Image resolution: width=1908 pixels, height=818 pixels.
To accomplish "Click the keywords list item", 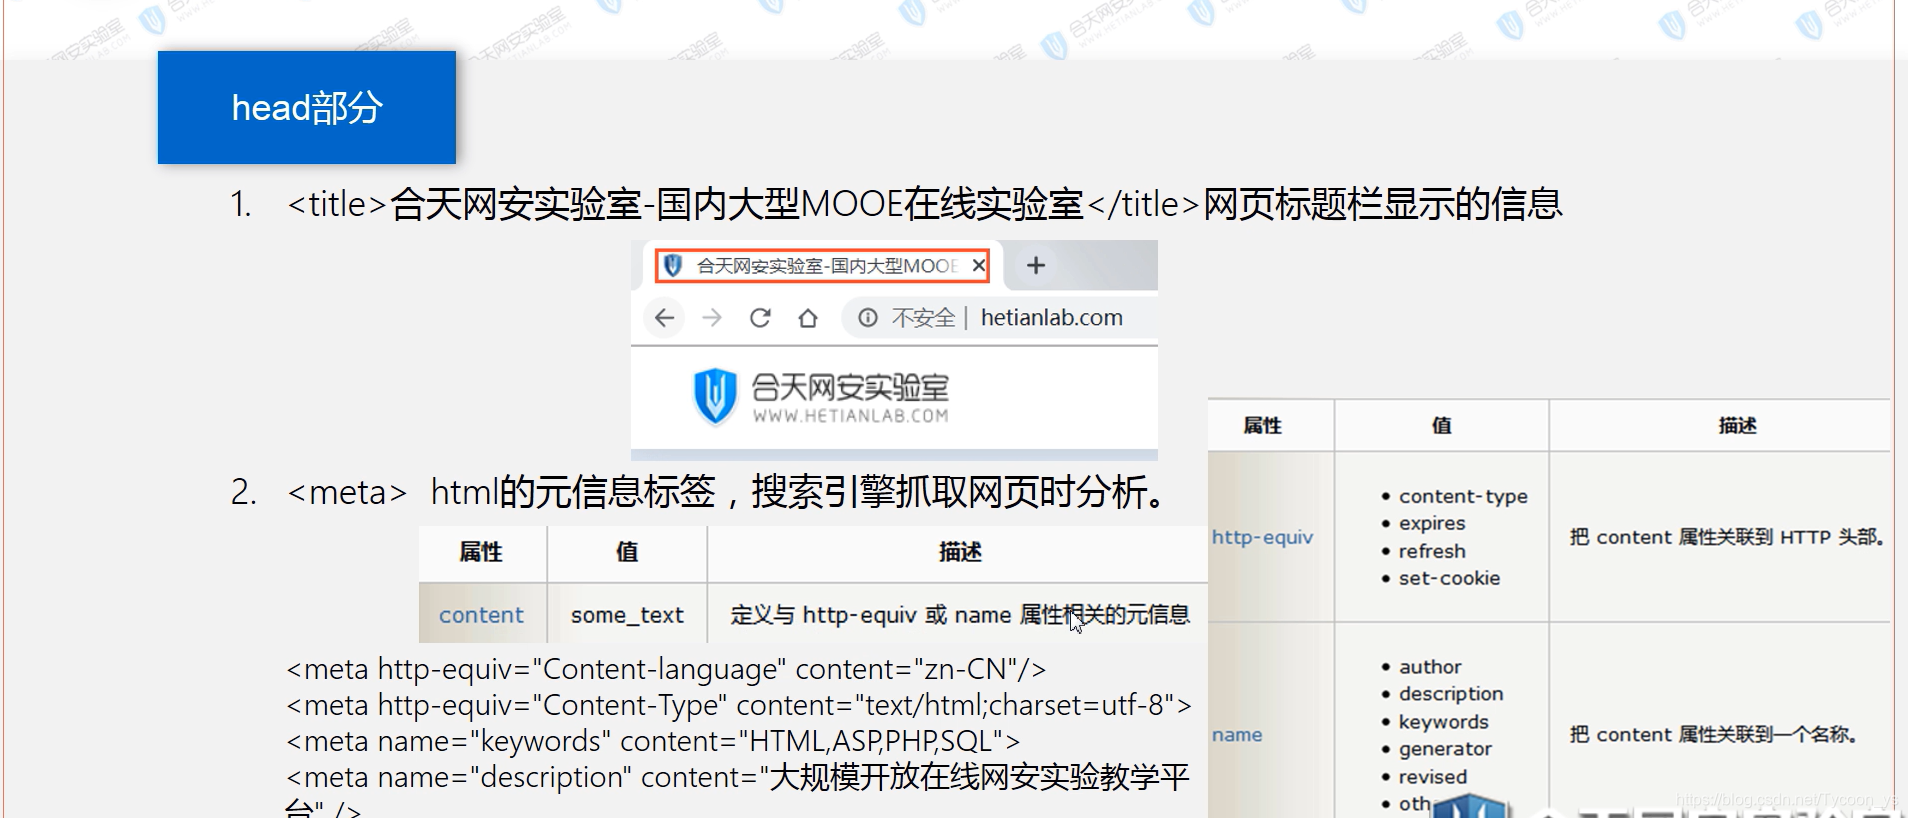I will pyautogui.click(x=1443, y=722).
